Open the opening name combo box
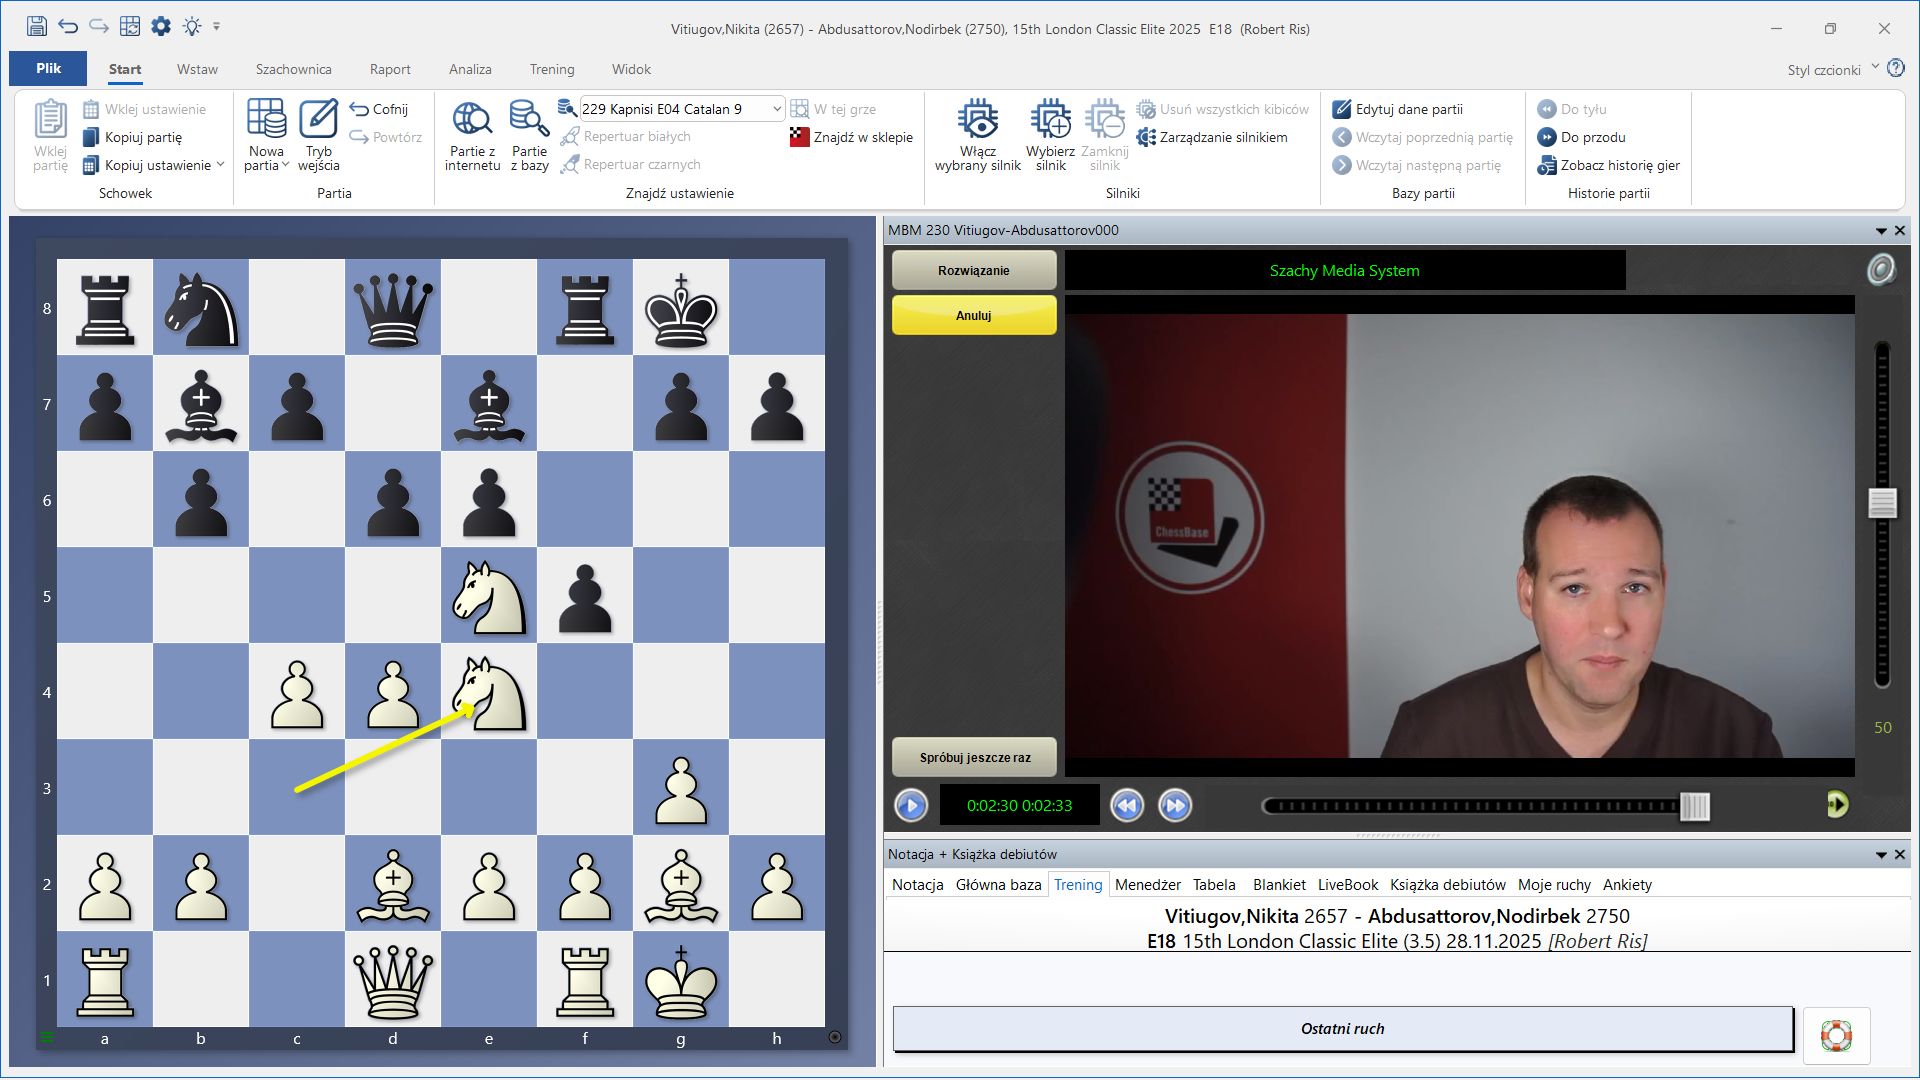The image size is (1920, 1080). [x=776, y=109]
